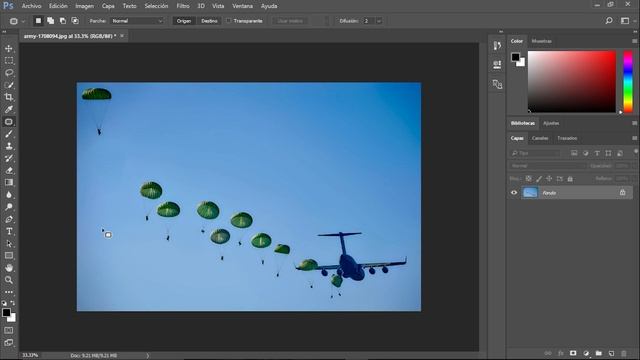
Task: Reset to default foreground and background colors
Action: [4, 303]
